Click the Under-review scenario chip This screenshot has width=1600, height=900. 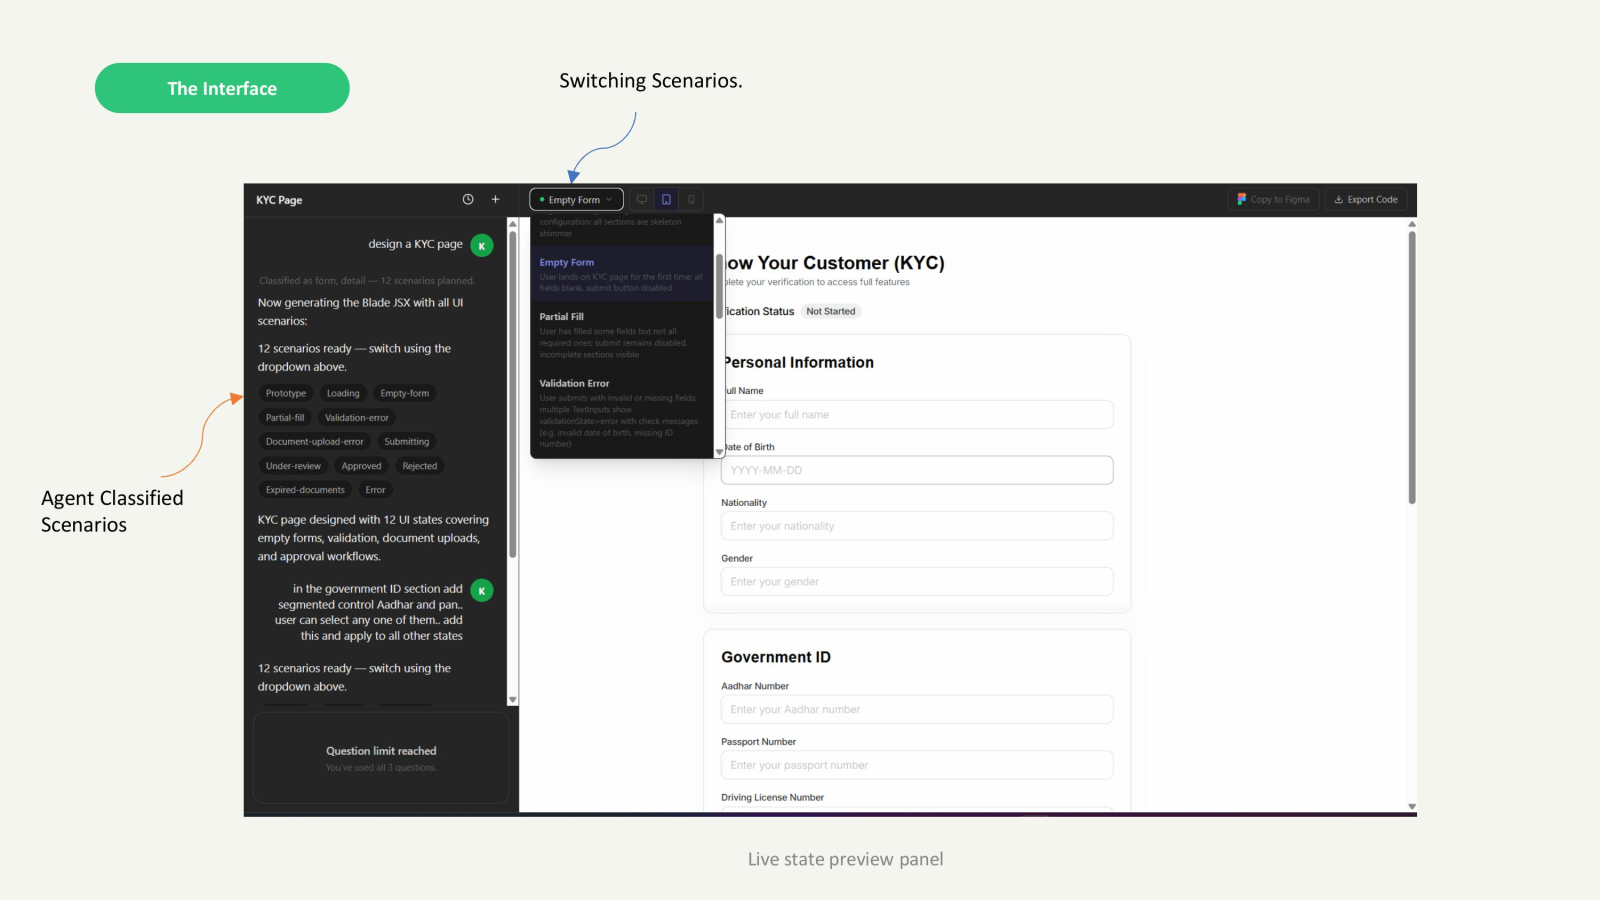[x=293, y=466]
